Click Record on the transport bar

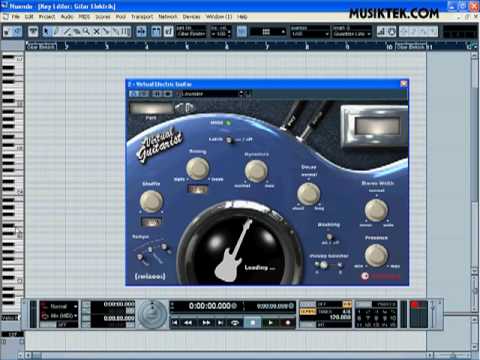click(x=287, y=322)
